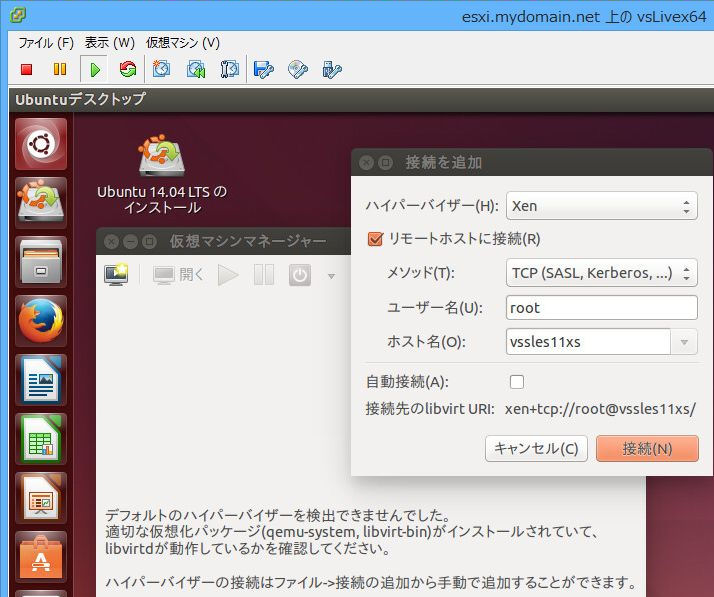Expand the ホスト名 host list arrow
714x597 pixels.
[684, 342]
